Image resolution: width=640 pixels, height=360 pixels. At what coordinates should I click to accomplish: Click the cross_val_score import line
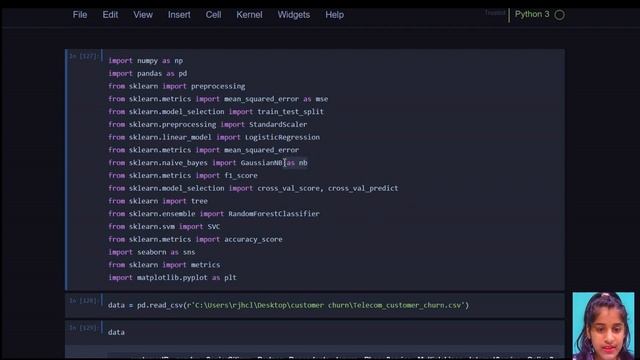coord(253,188)
